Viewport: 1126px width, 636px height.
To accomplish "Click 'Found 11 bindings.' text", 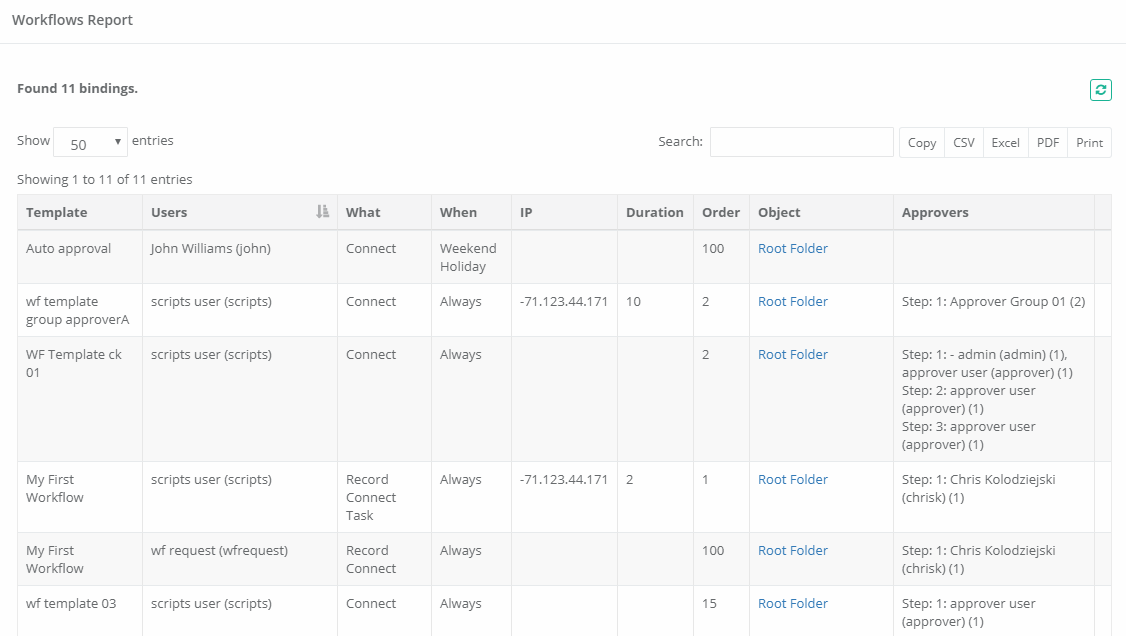I will pyautogui.click(x=78, y=88).
